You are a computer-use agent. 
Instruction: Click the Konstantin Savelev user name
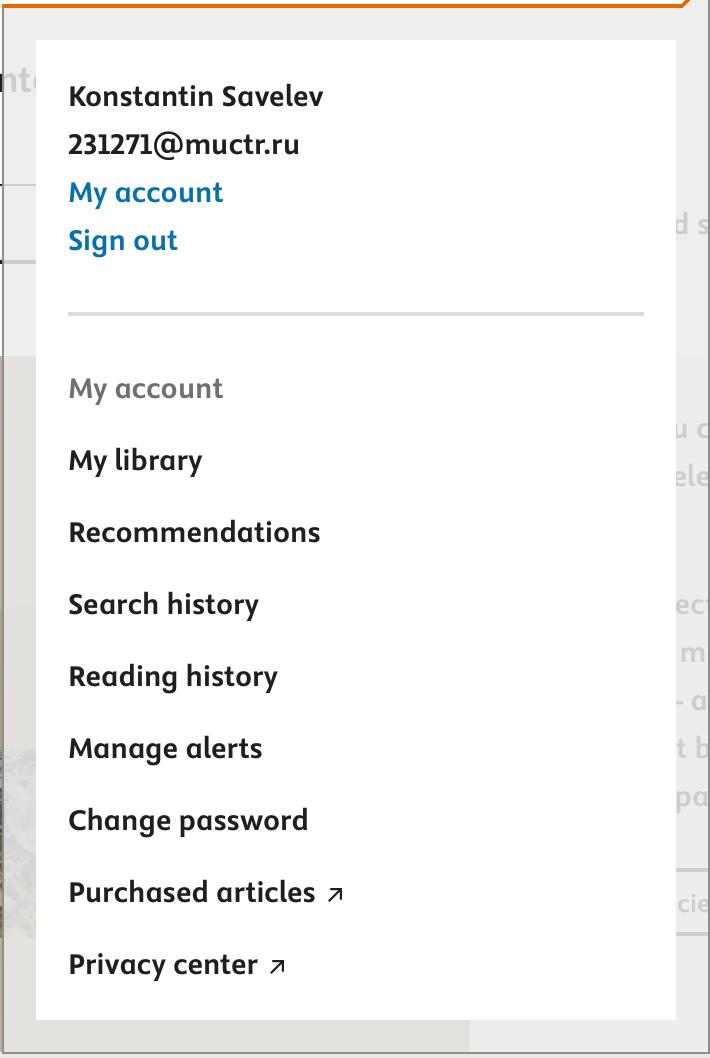(x=196, y=97)
